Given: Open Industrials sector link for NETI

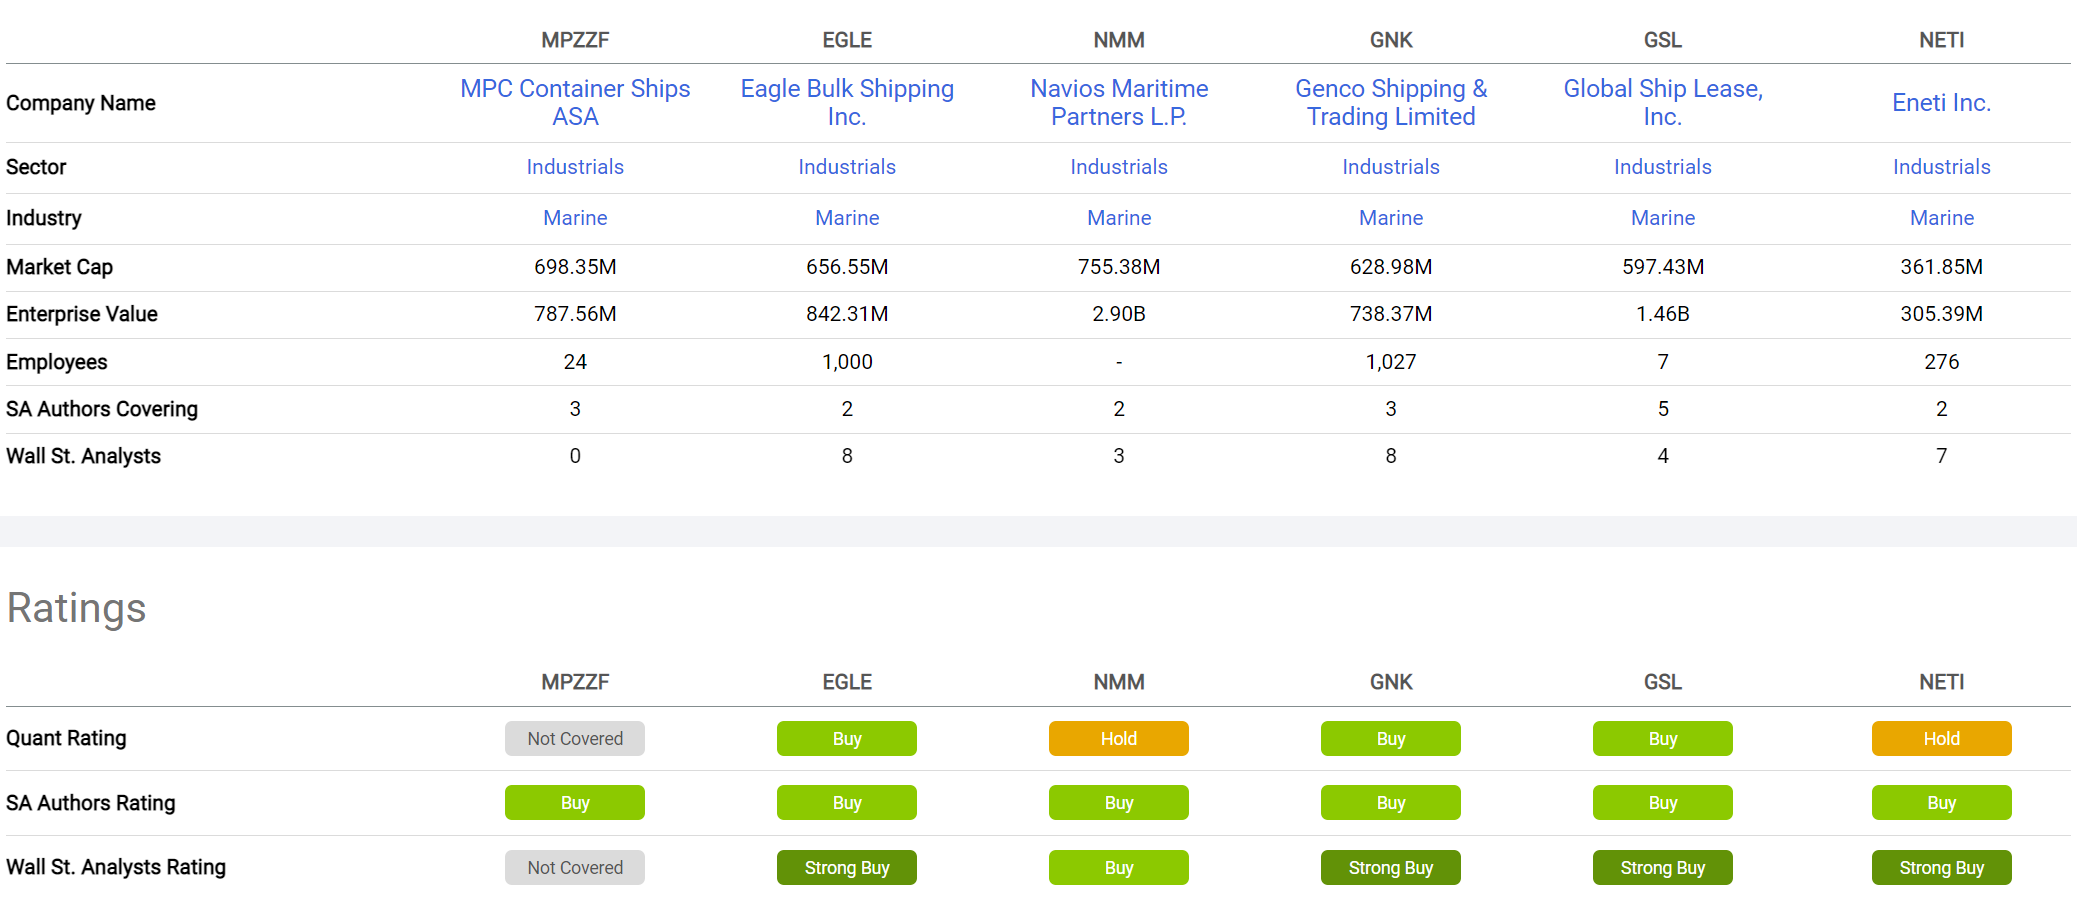Looking at the screenshot, I should [x=1941, y=167].
